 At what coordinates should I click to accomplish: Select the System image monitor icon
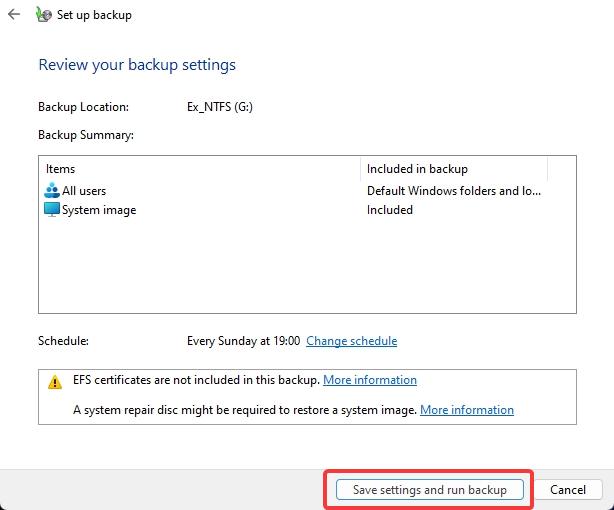click(52, 210)
